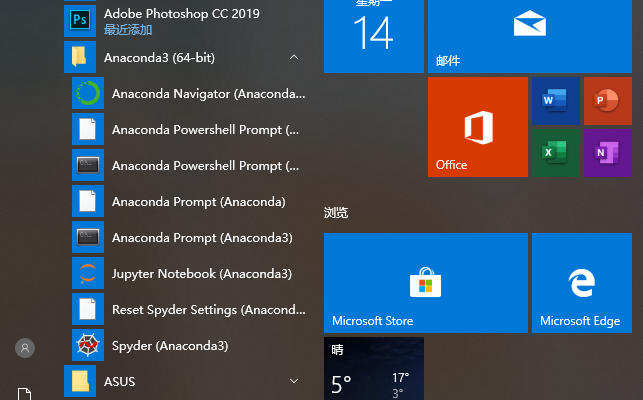
Task: Open Adobe Photoshop CC 2019
Action: pos(180,20)
